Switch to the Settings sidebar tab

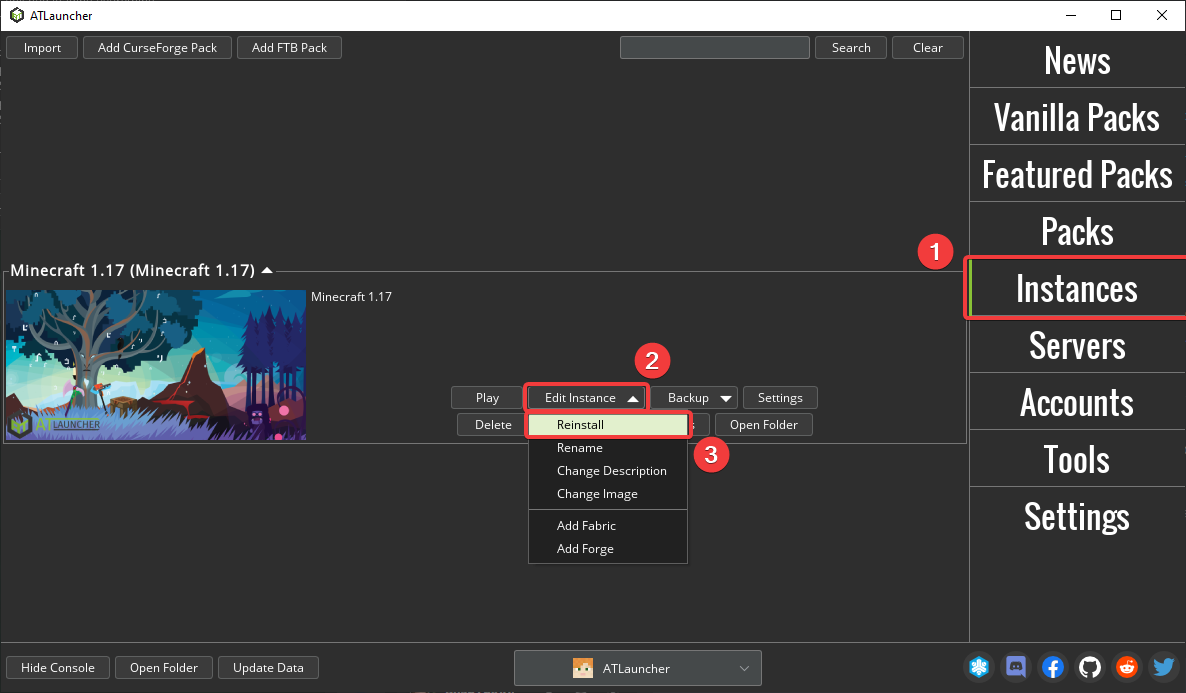click(x=1077, y=516)
